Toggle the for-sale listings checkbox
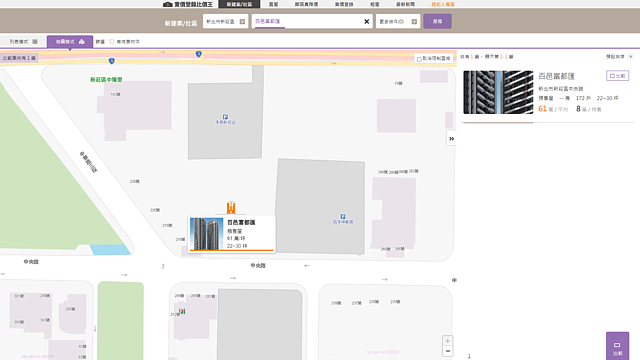This screenshot has height=360, width=640. pos(112,42)
